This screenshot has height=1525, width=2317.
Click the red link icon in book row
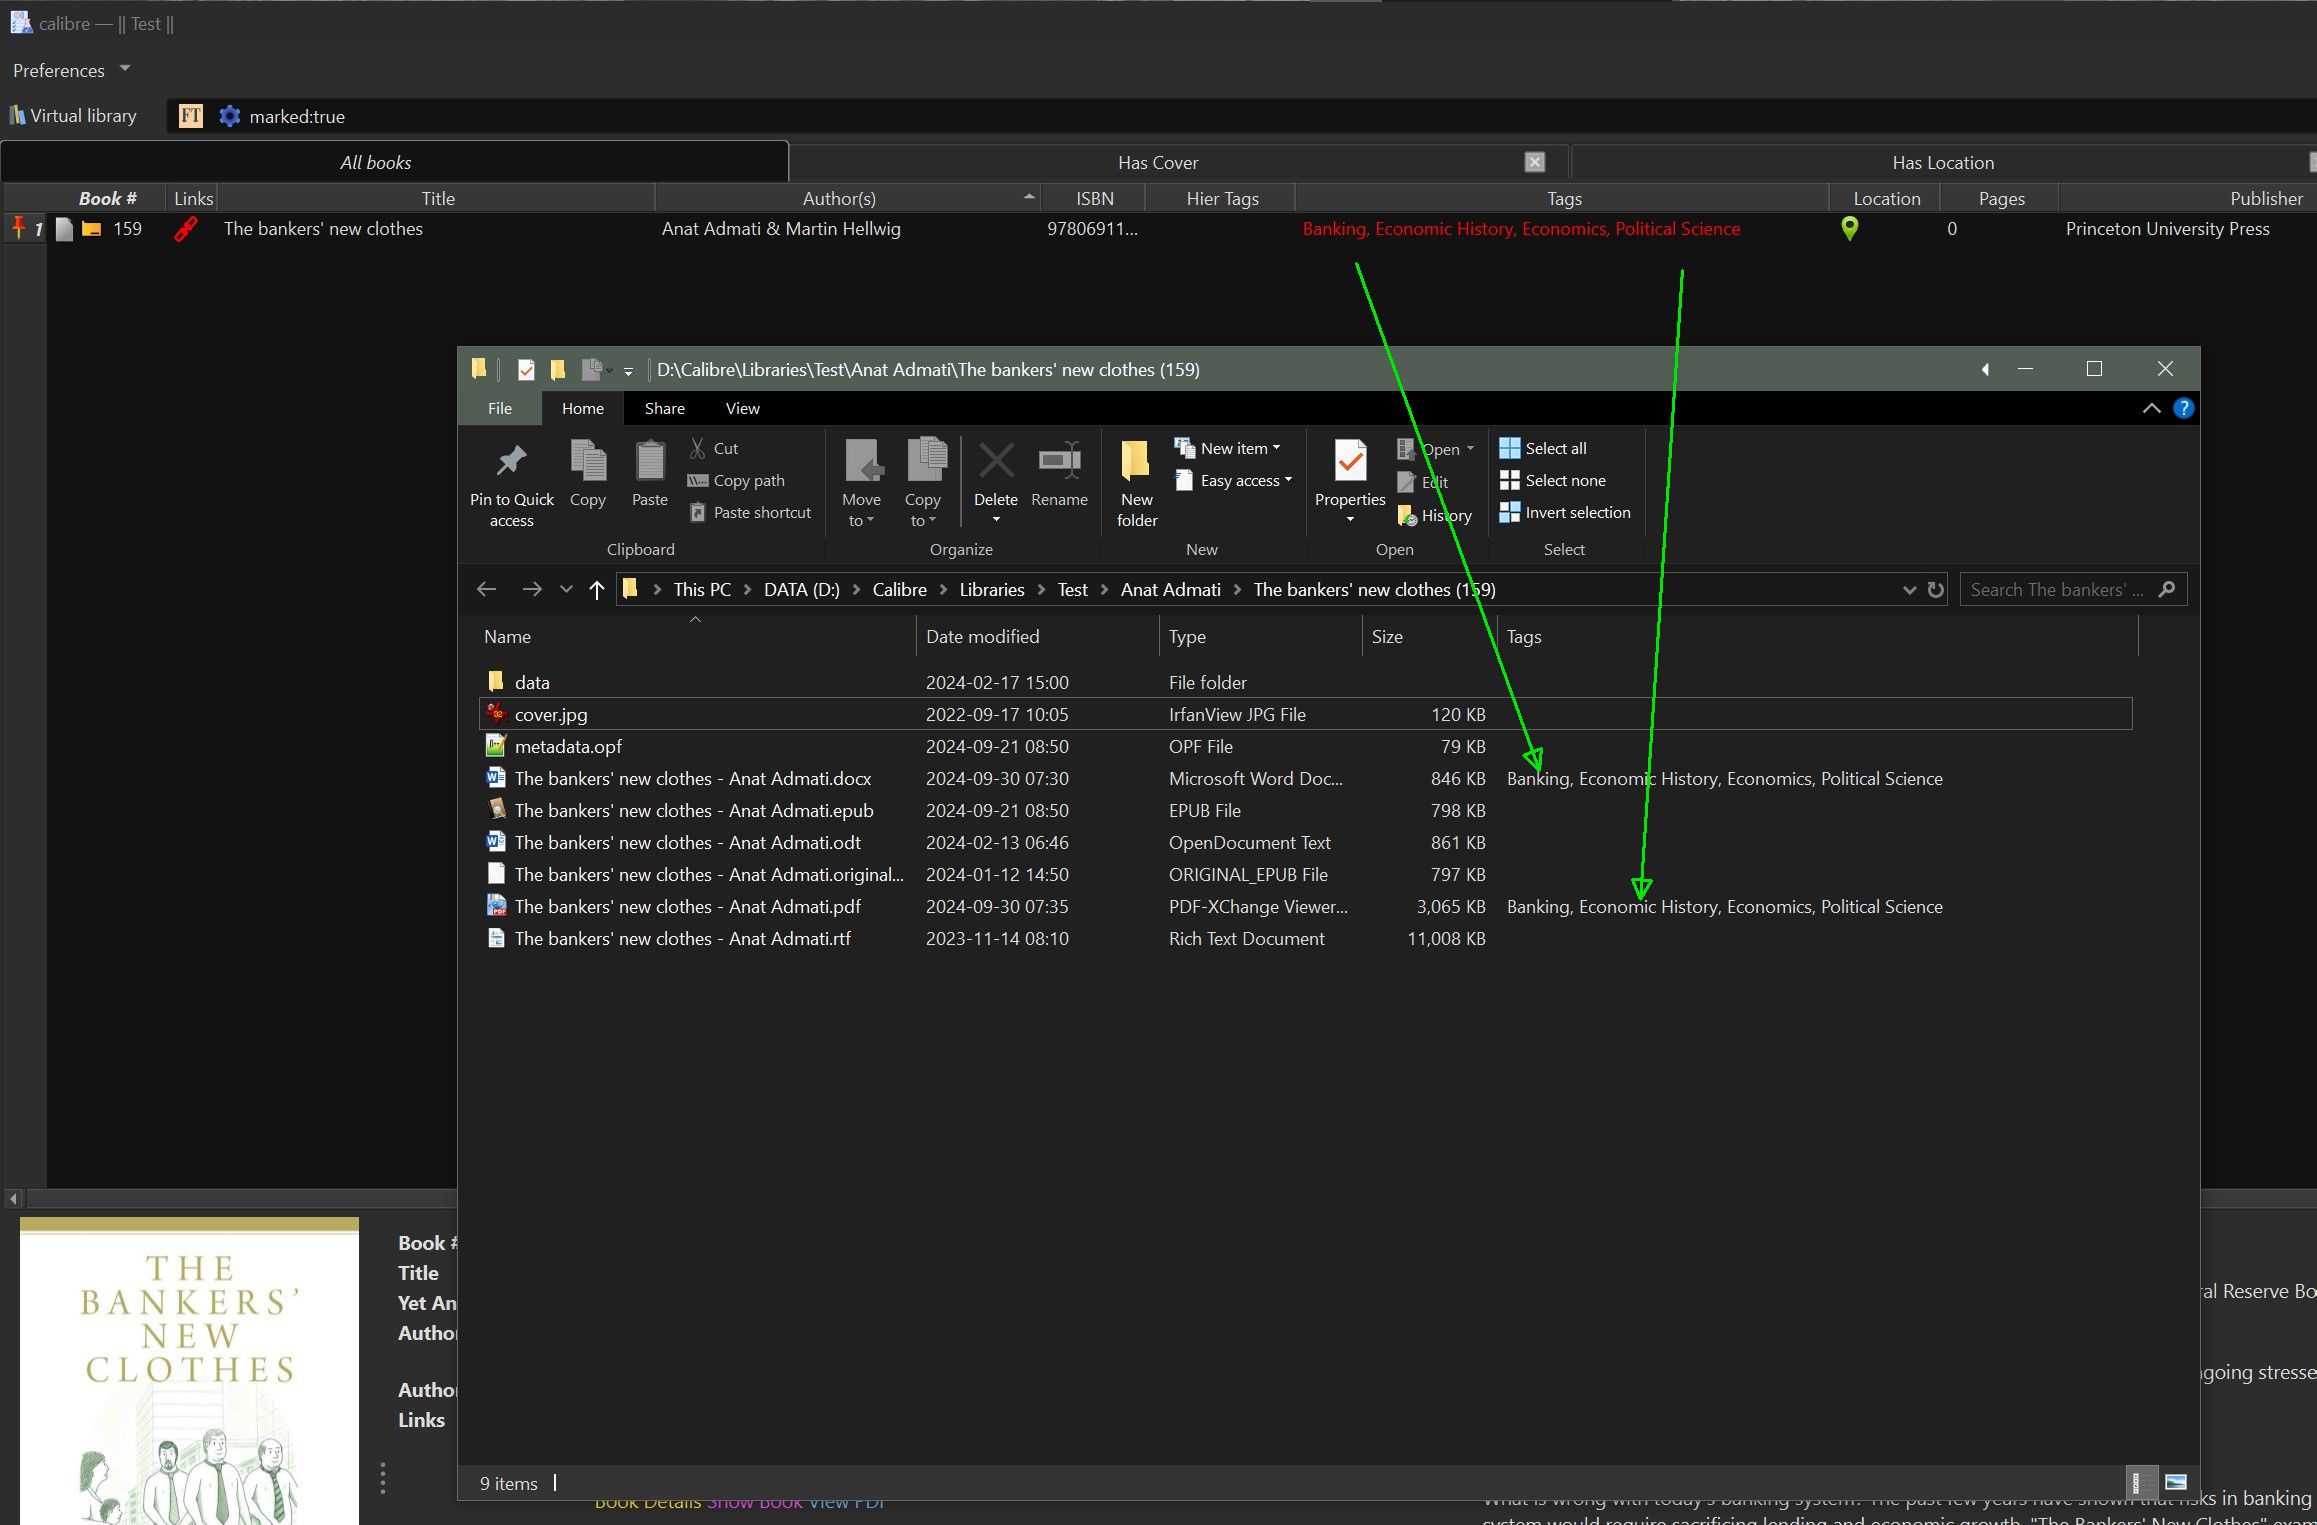click(186, 229)
